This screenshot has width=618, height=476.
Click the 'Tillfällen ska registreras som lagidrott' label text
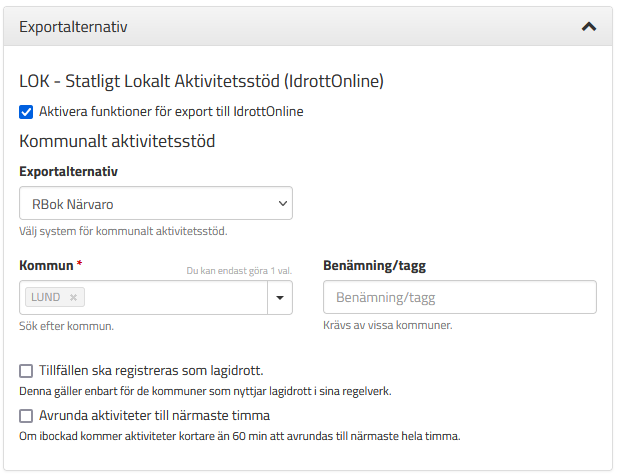151,370
